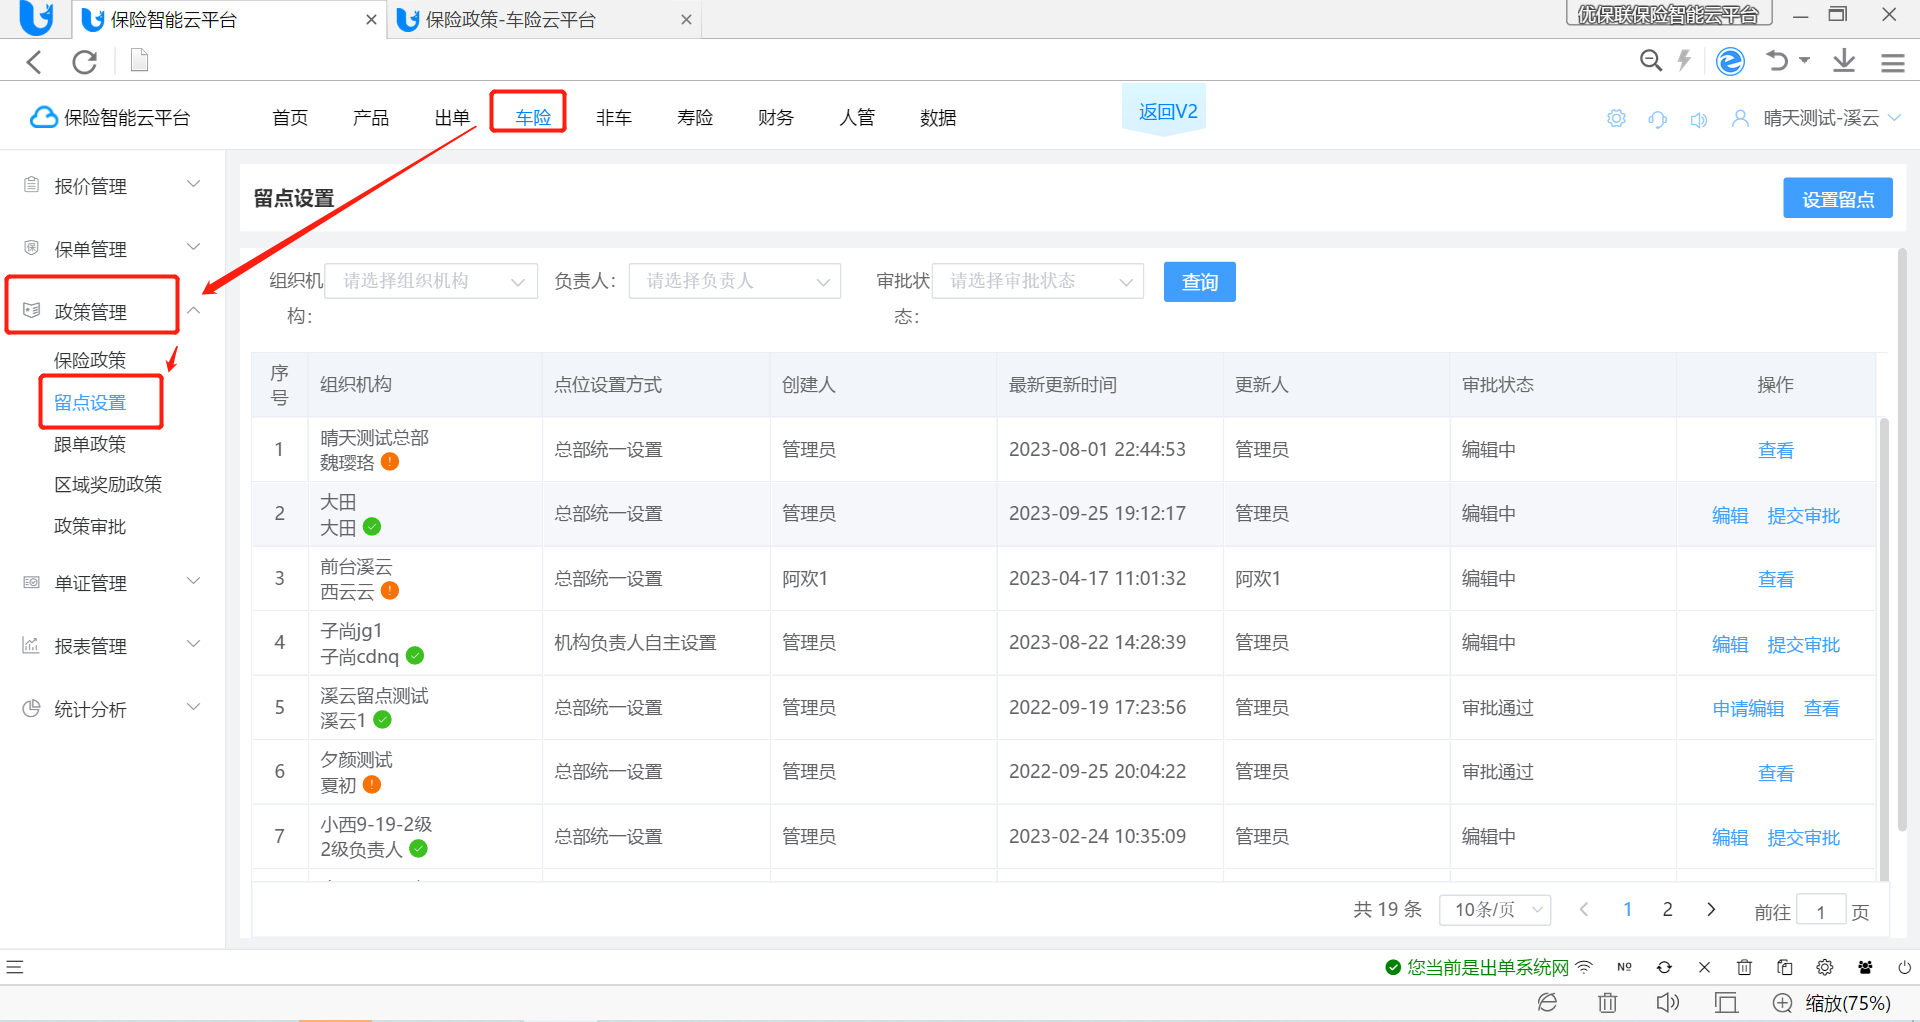Click the sidebar list icon at bottom-left
This screenshot has height=1022, width=1920.
[x=14, y=967]
